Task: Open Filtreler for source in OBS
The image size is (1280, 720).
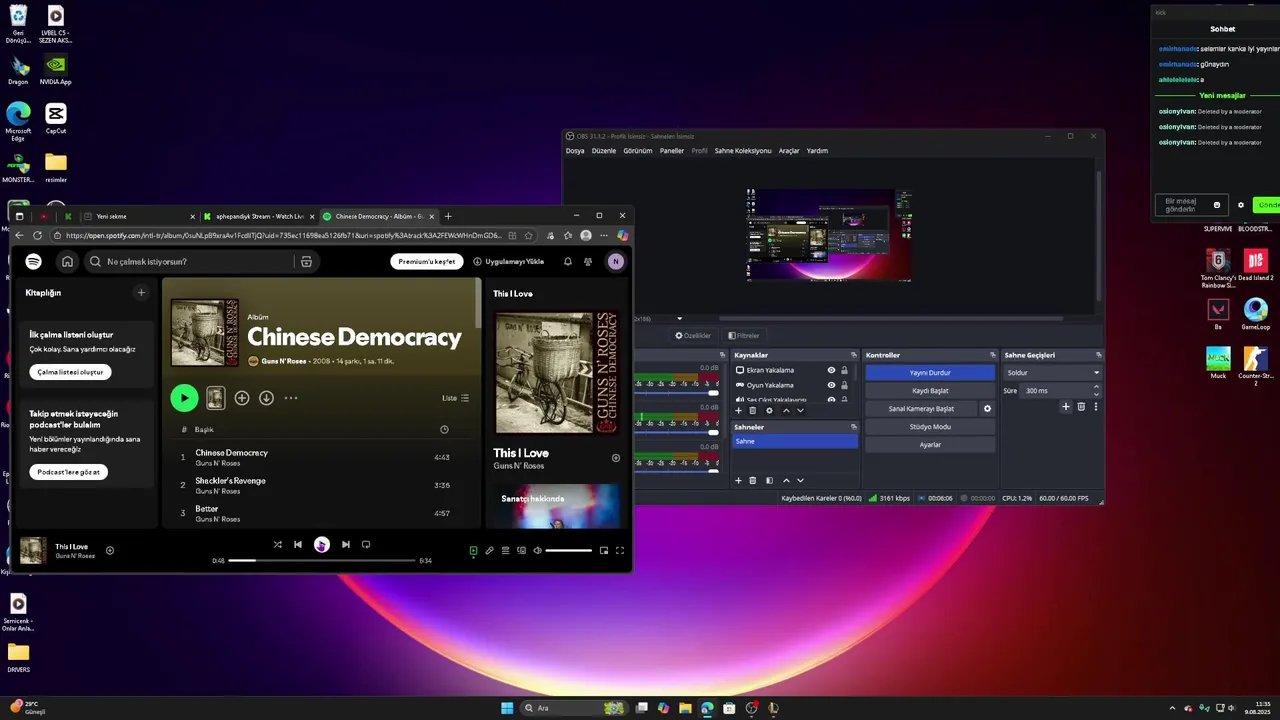Action: tap(744, 336)
